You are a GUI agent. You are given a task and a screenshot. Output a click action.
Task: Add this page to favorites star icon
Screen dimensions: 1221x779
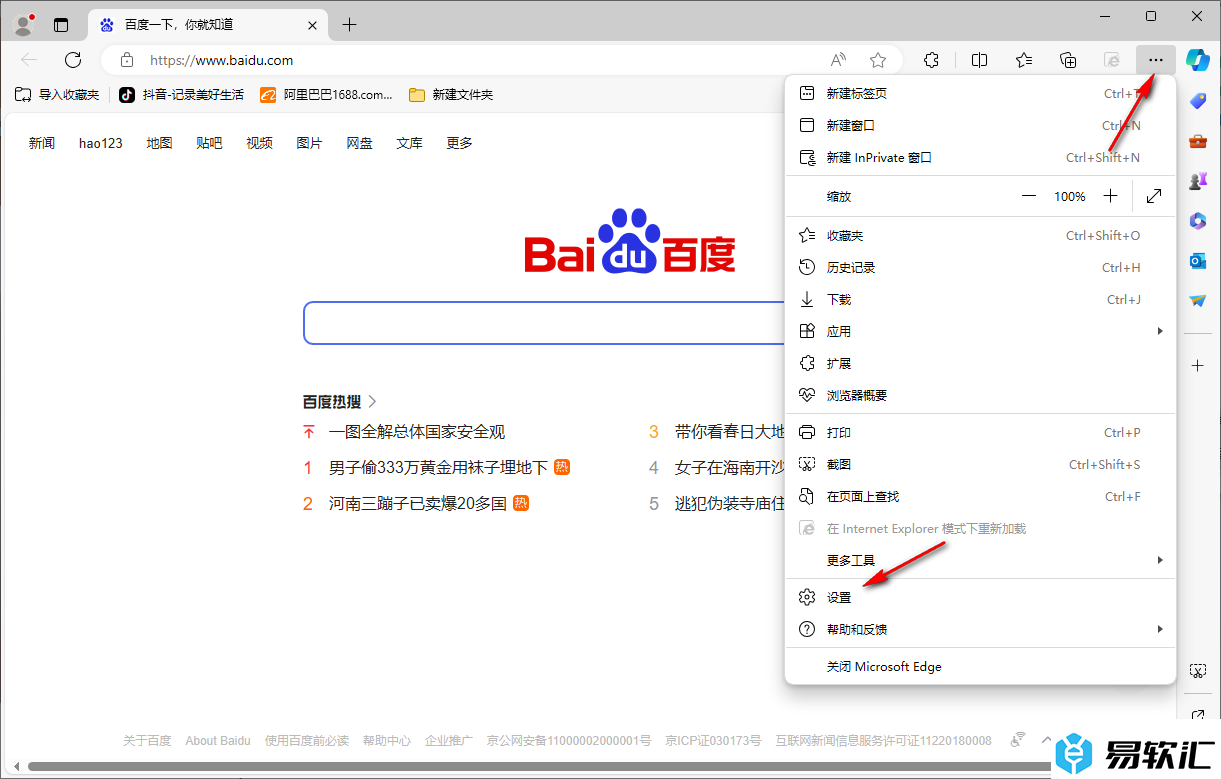pos(878,60)
